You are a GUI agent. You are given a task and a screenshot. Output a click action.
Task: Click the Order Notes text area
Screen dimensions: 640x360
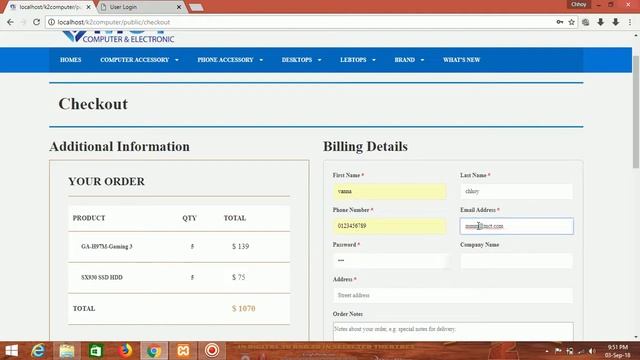453,331
